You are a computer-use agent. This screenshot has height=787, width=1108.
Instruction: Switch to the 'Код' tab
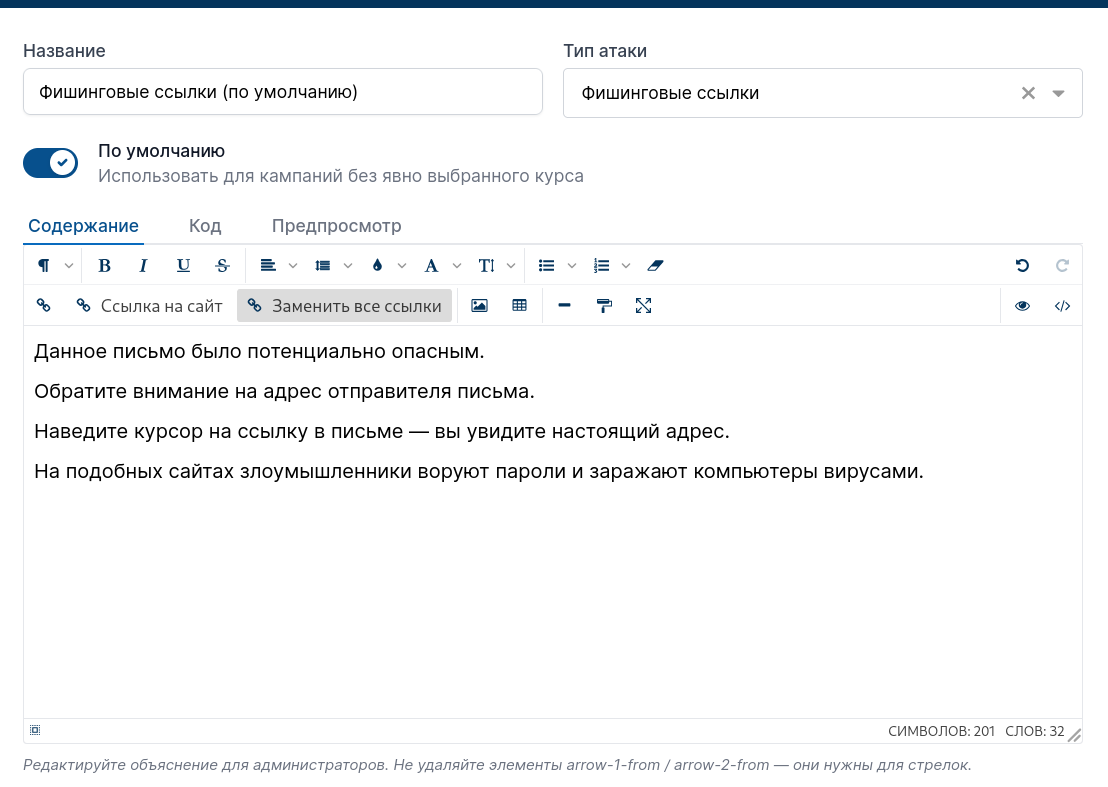(205, 226)
